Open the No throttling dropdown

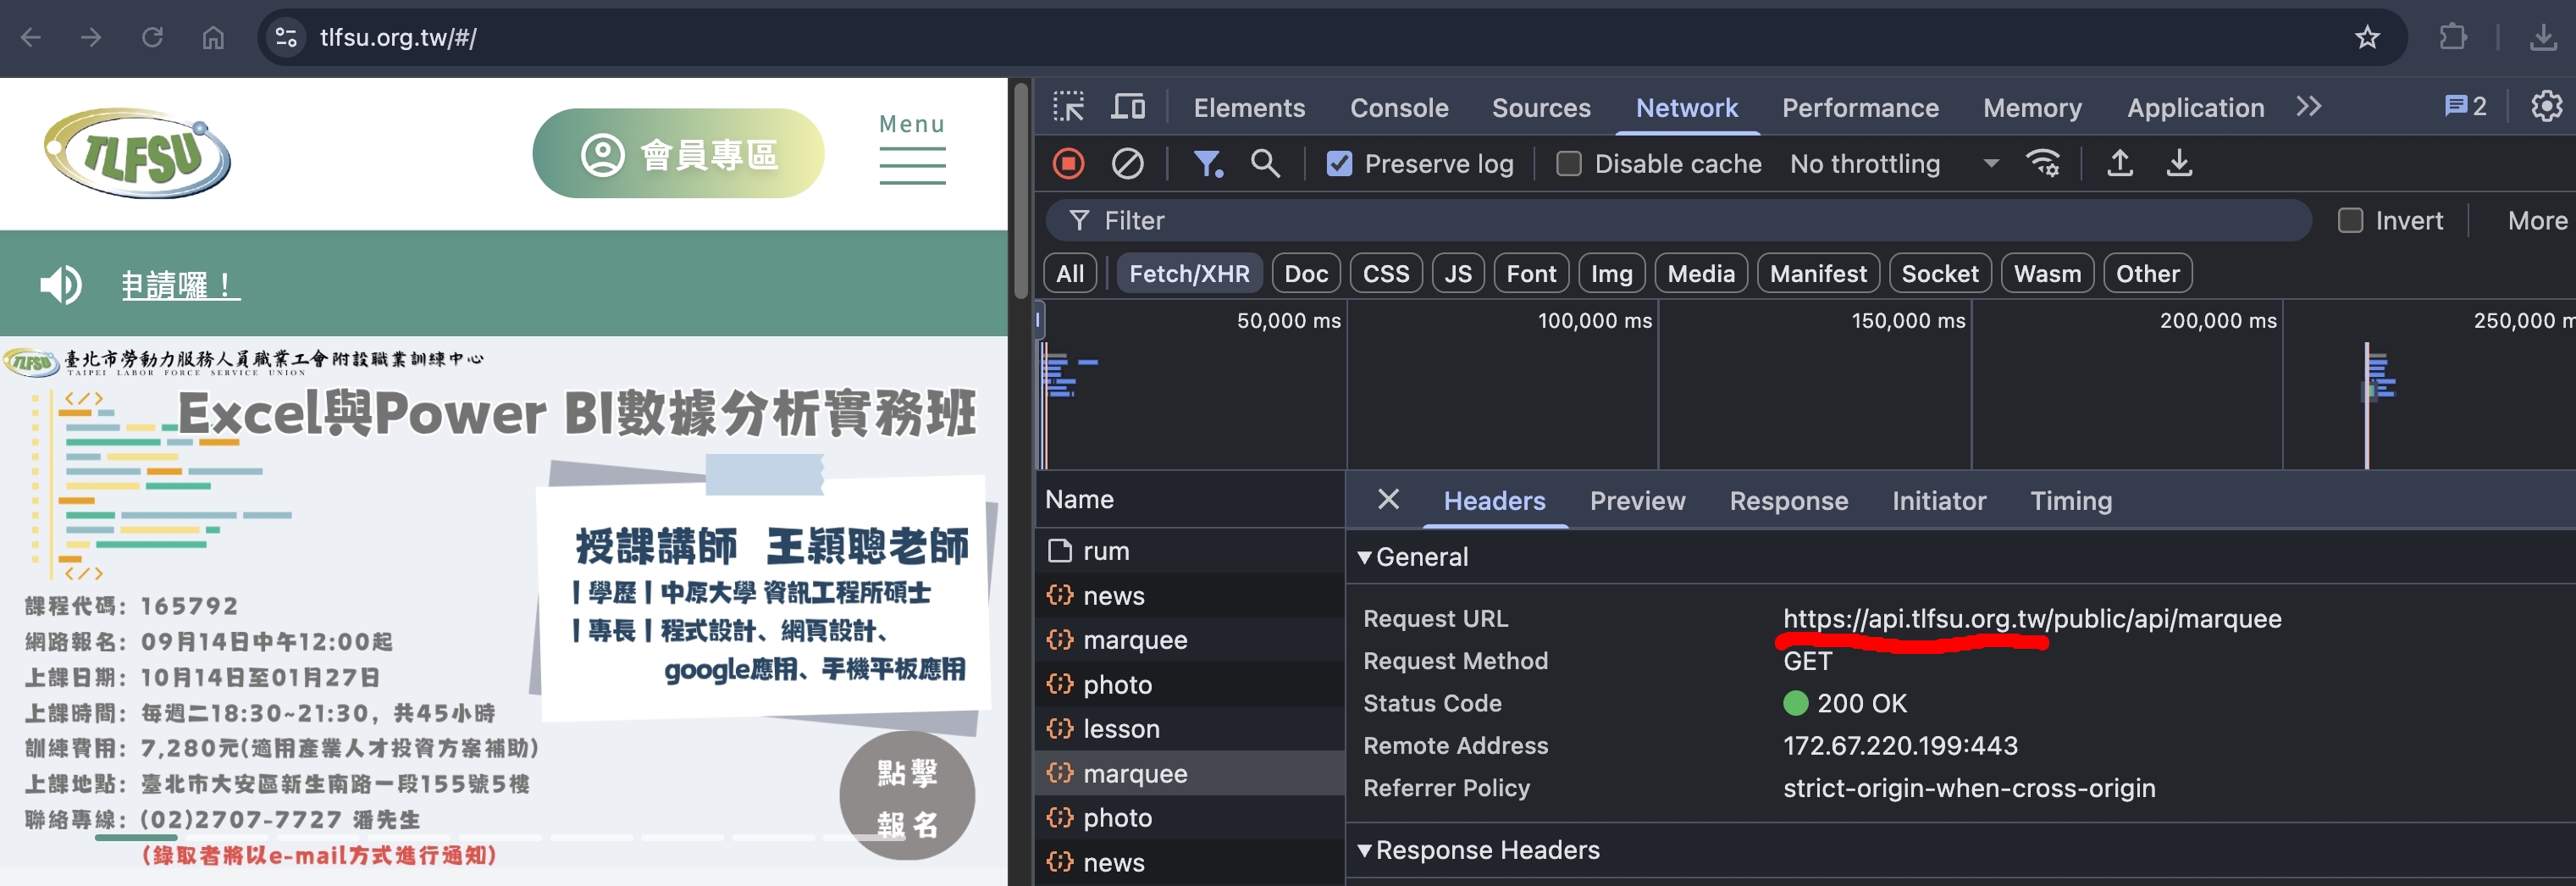pyautogui.click(x=1894, y=163)
